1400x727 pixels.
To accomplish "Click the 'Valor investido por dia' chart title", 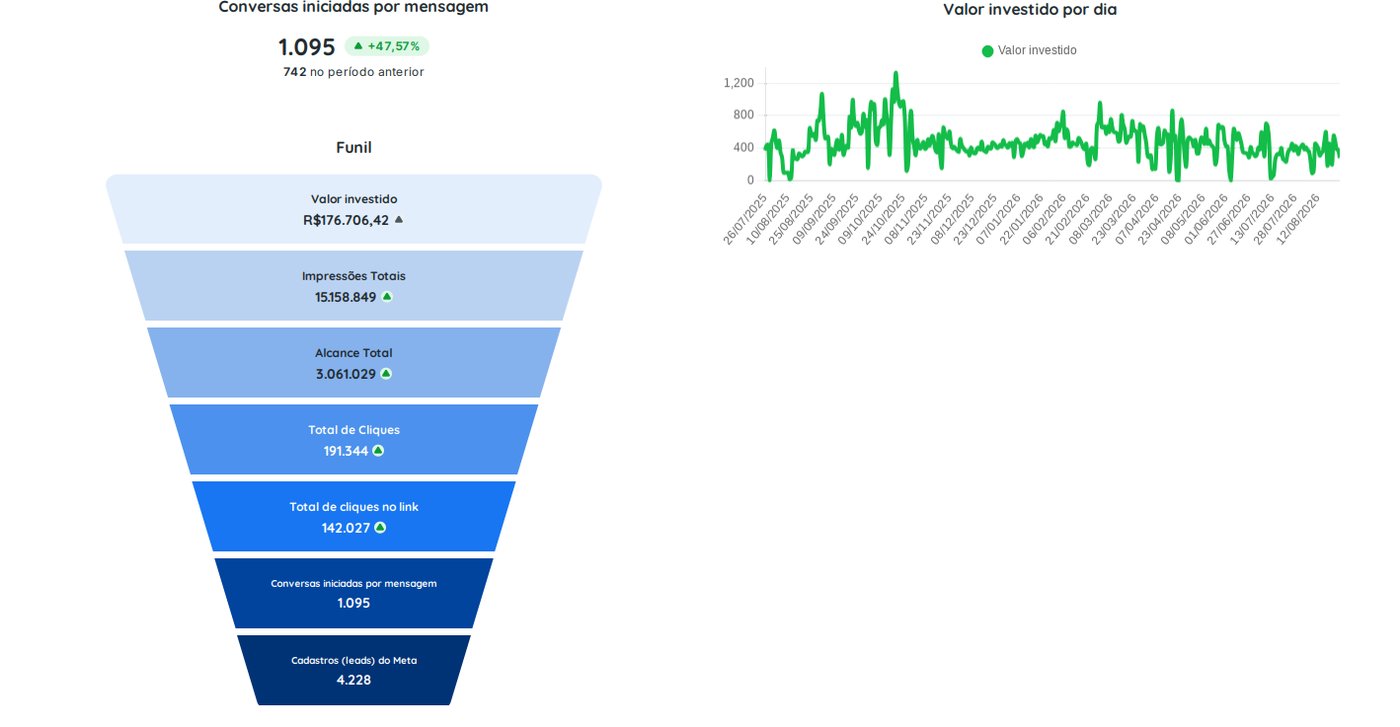I will click(x=1030, y=10).
